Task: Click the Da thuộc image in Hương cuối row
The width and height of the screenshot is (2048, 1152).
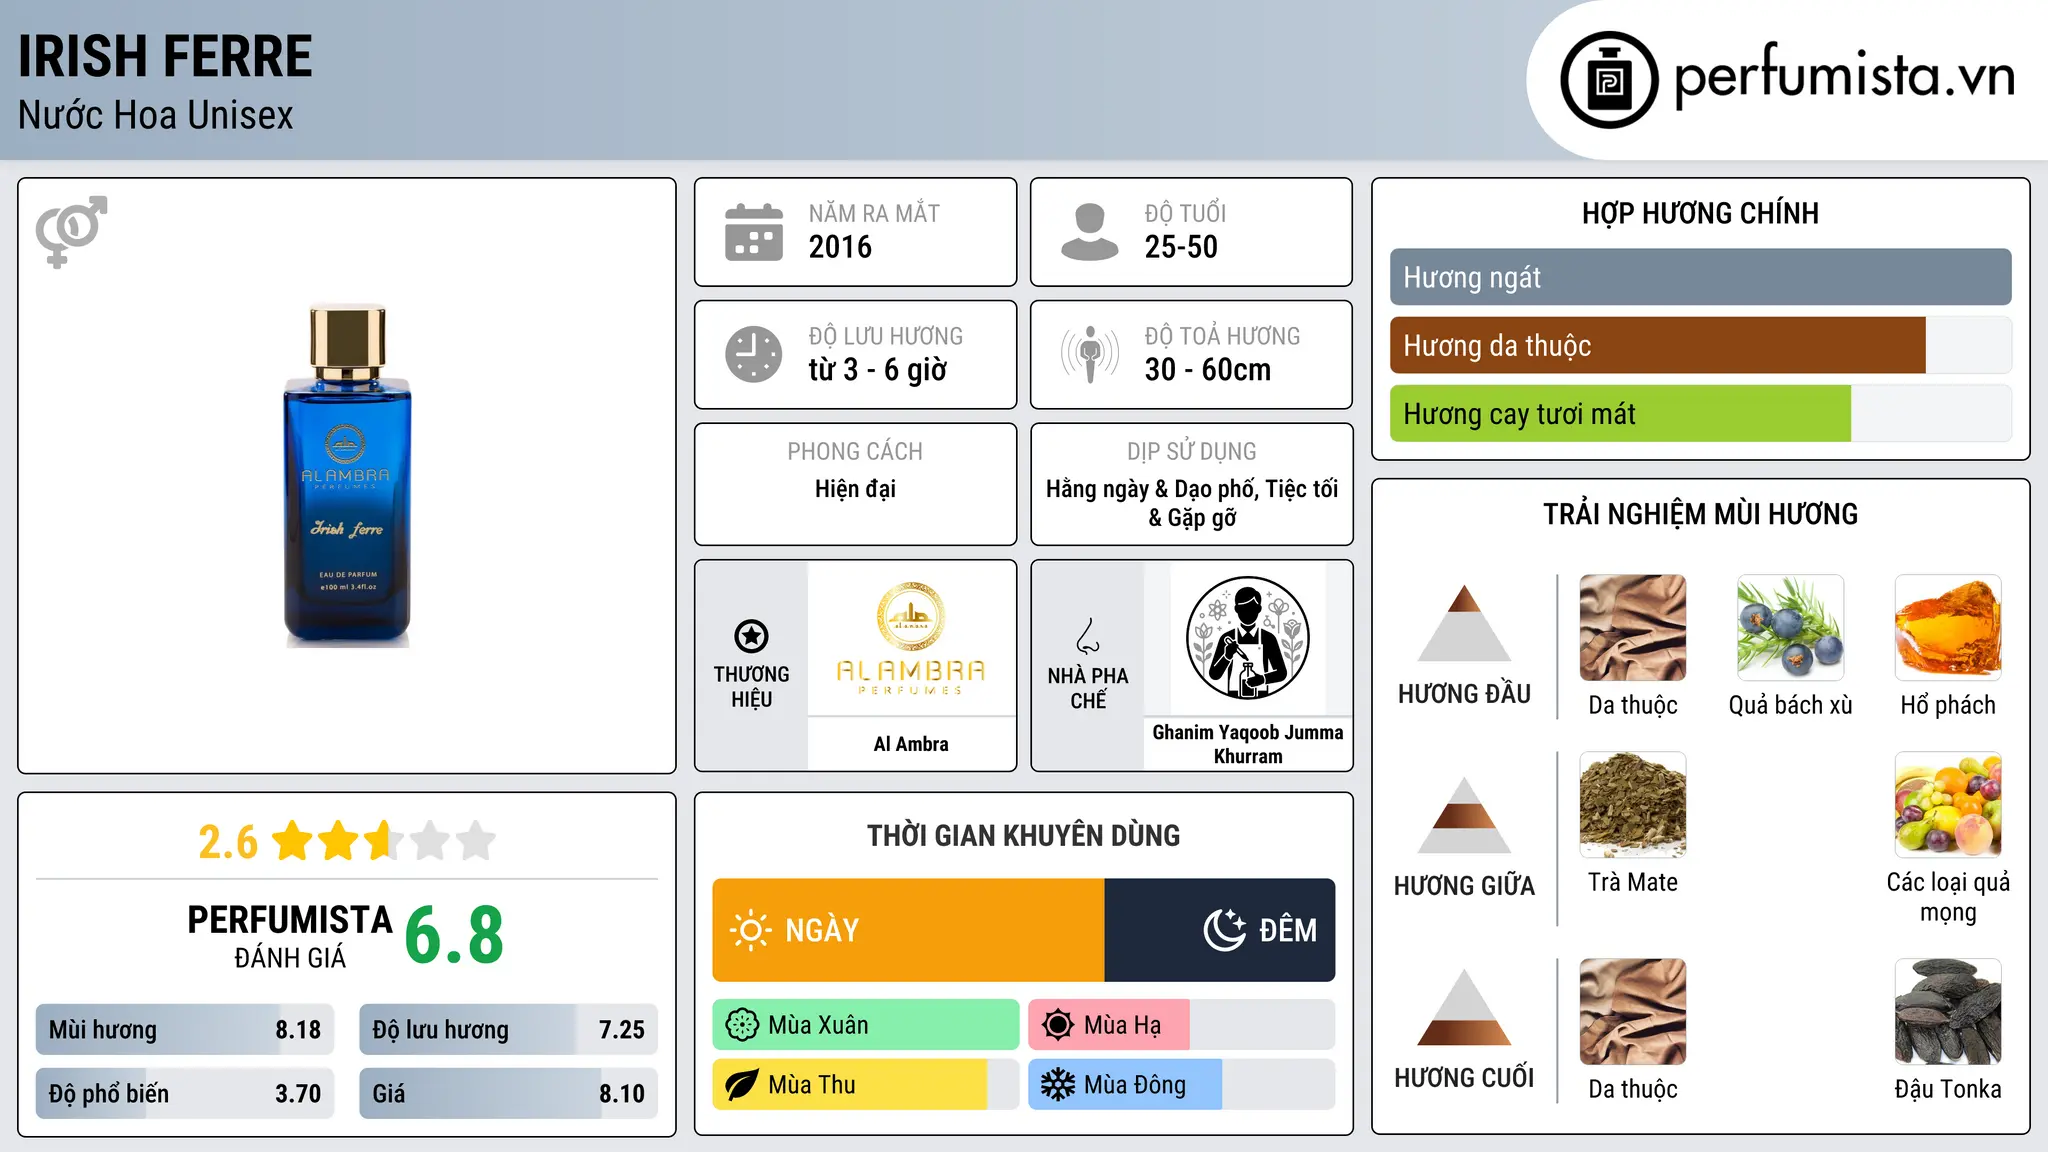Action: [1633, 1012]
